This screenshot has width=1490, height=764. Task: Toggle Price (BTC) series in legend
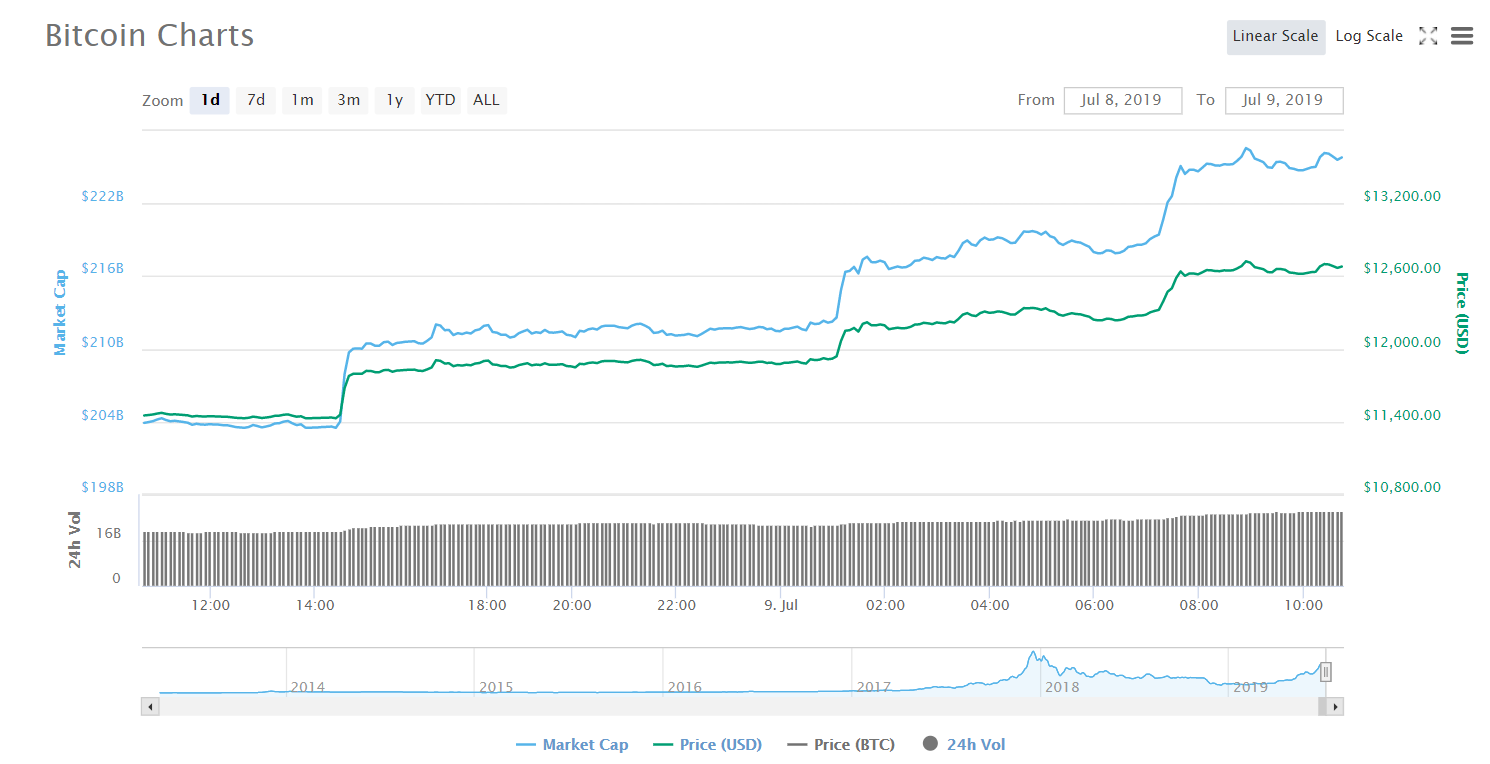point(841,744)
